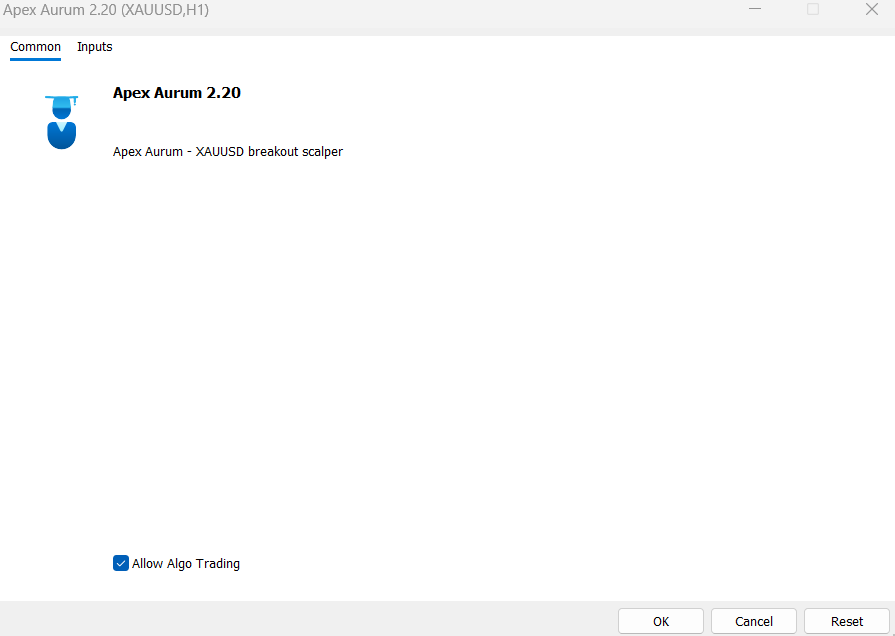Click the bold Apex Aurum 2.20 heading

click(177, 93)
